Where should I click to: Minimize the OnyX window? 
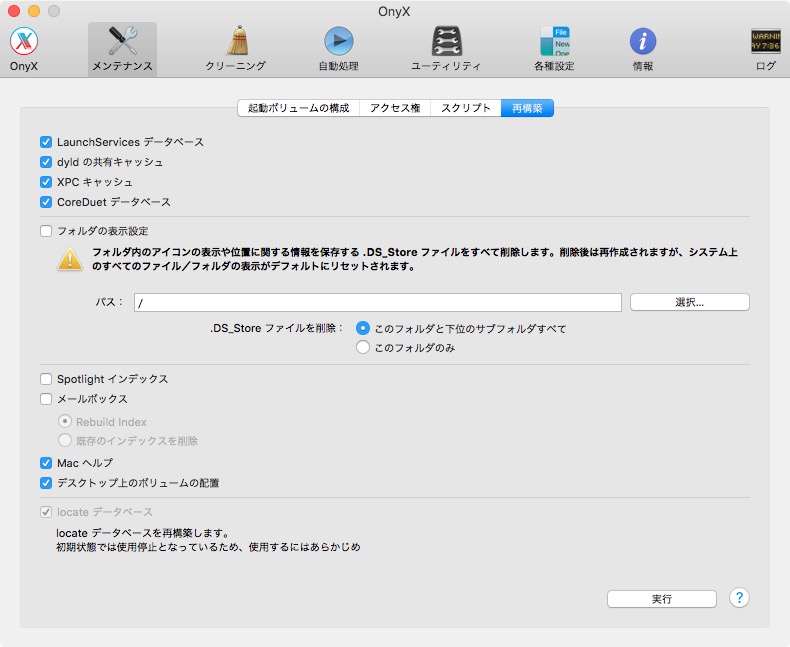click(x=34, y=11)
